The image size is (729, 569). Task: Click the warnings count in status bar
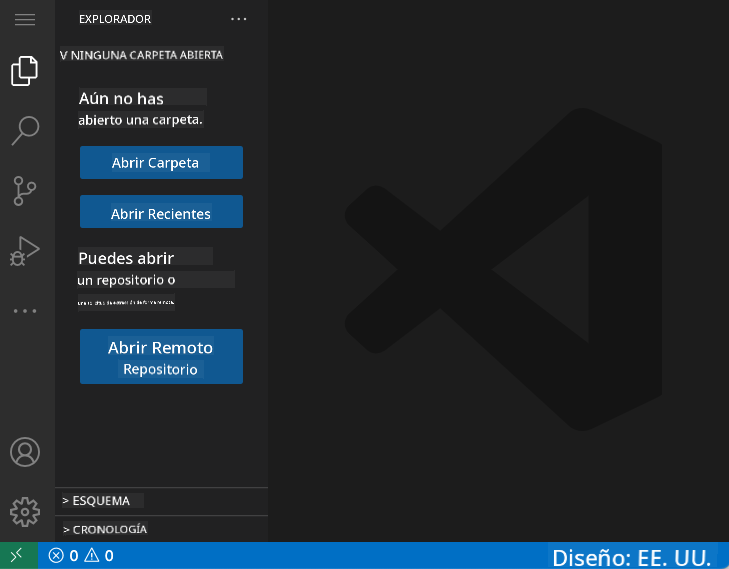coord(99,556)
